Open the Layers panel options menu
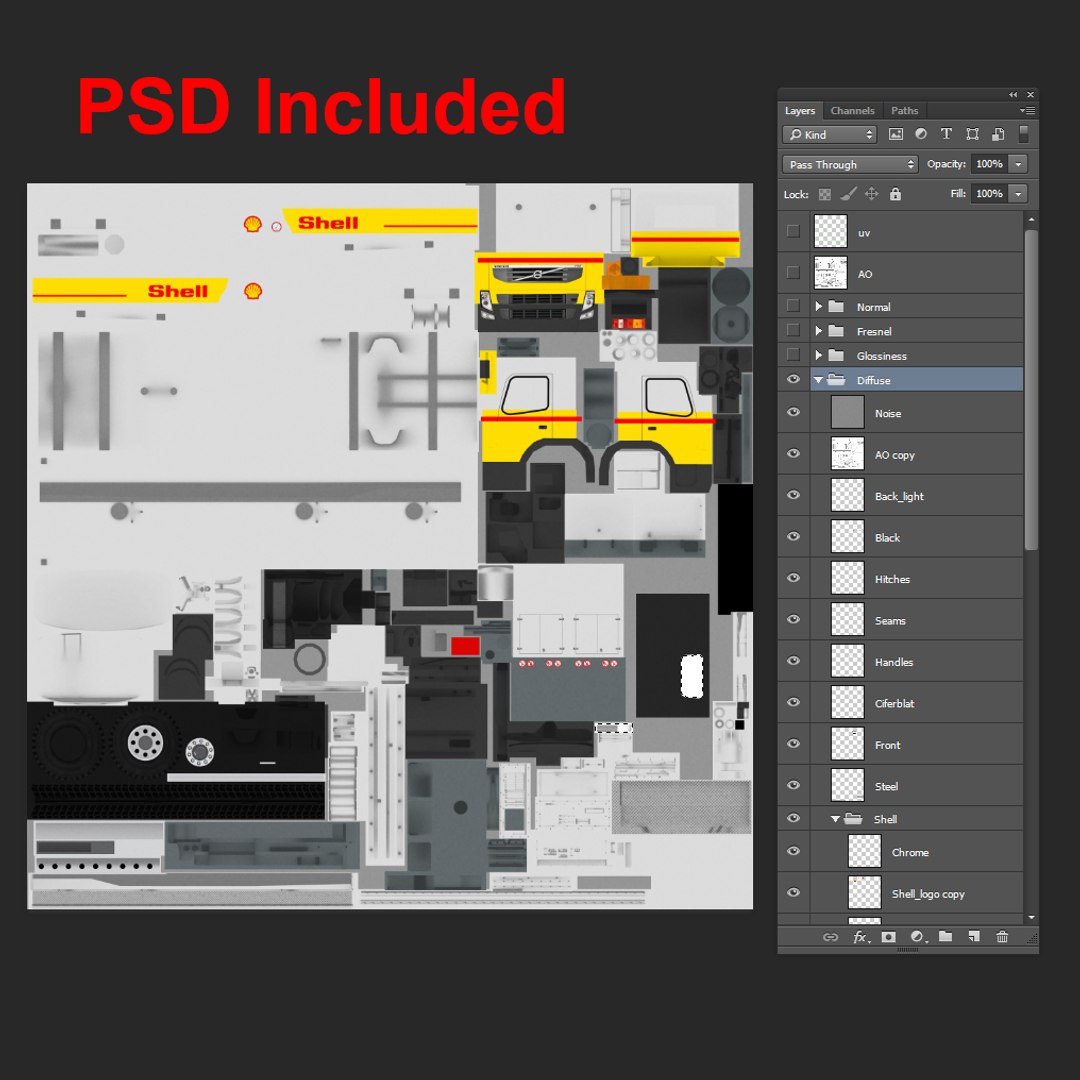Viewport: 1080px width, 1080px height. coord(1027,110)
